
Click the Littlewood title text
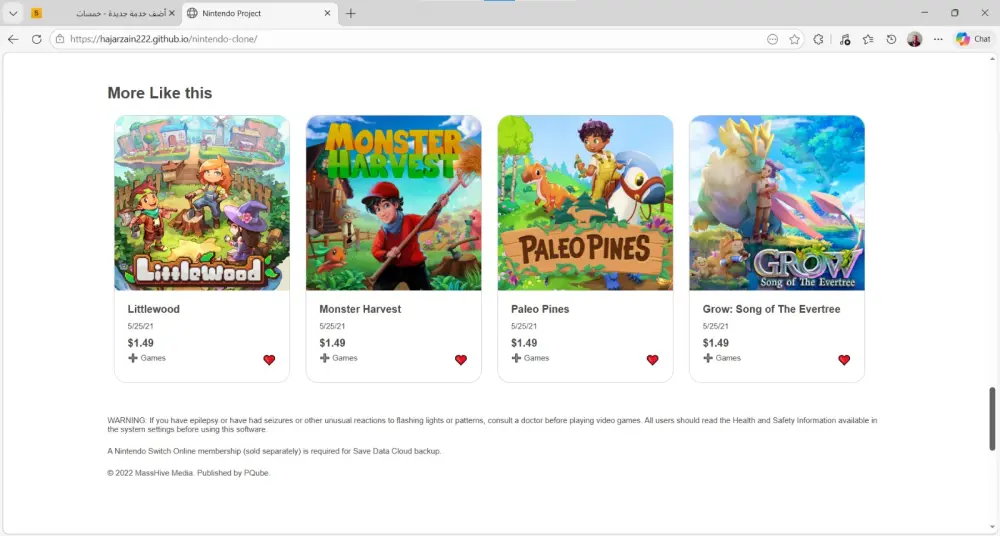154,309
